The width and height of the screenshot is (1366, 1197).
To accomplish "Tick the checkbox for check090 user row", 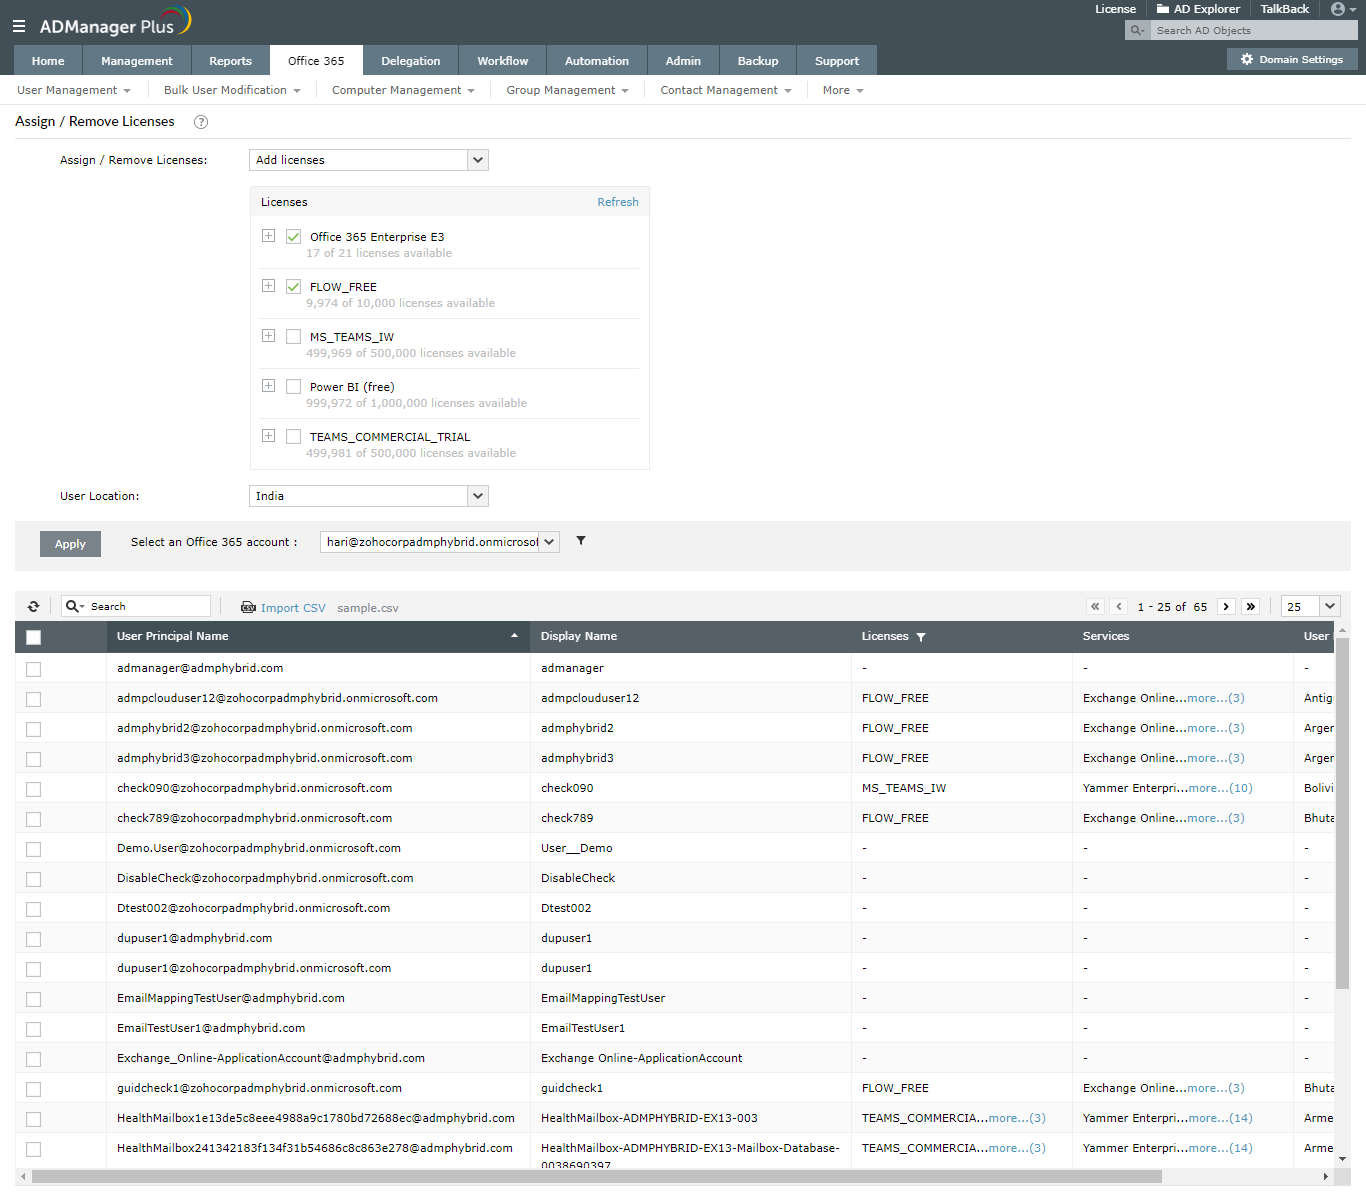I will [33, 789].
